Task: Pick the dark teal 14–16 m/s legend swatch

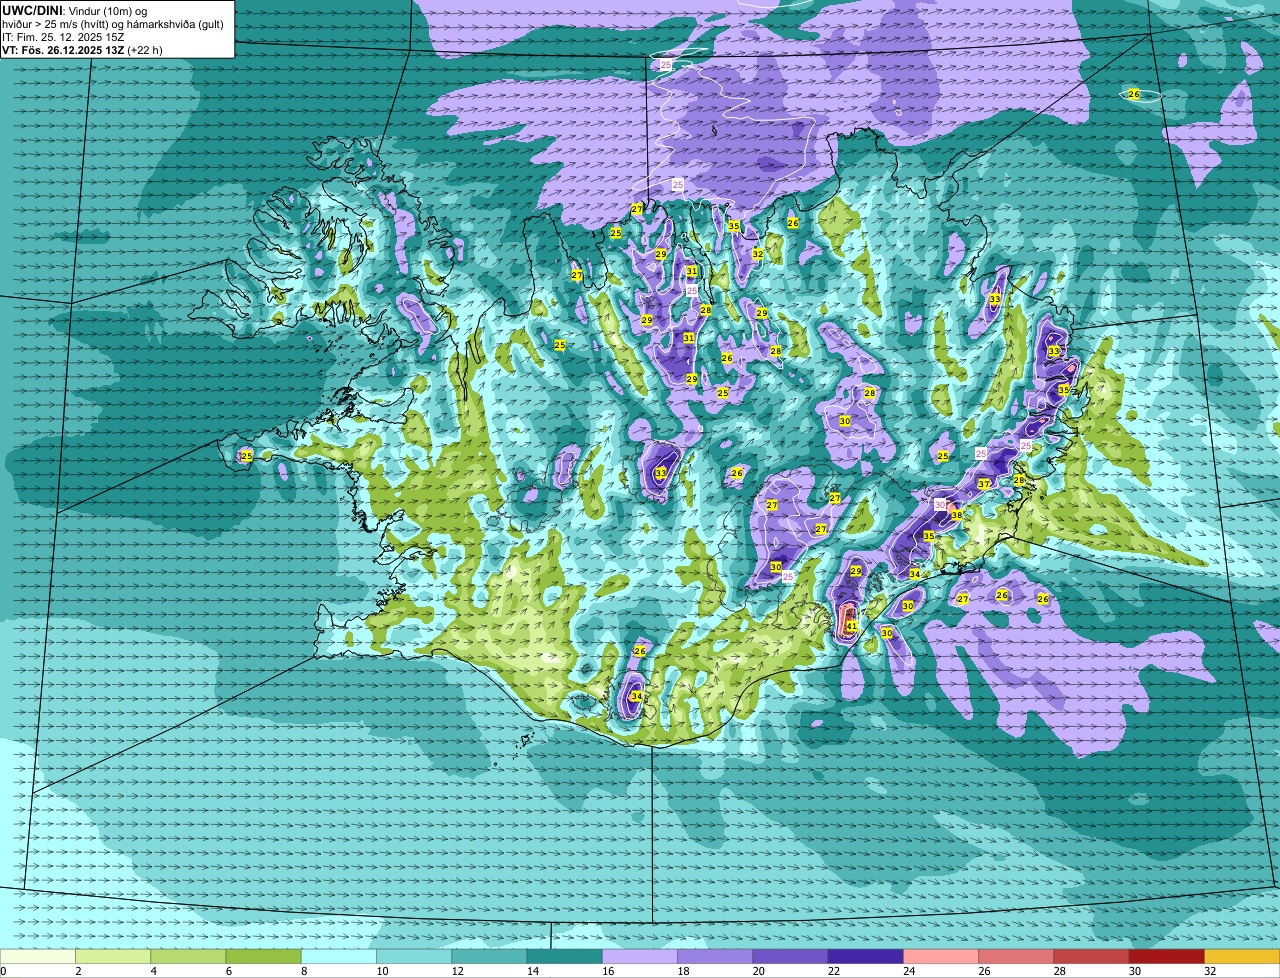Action: click(565, 956)
